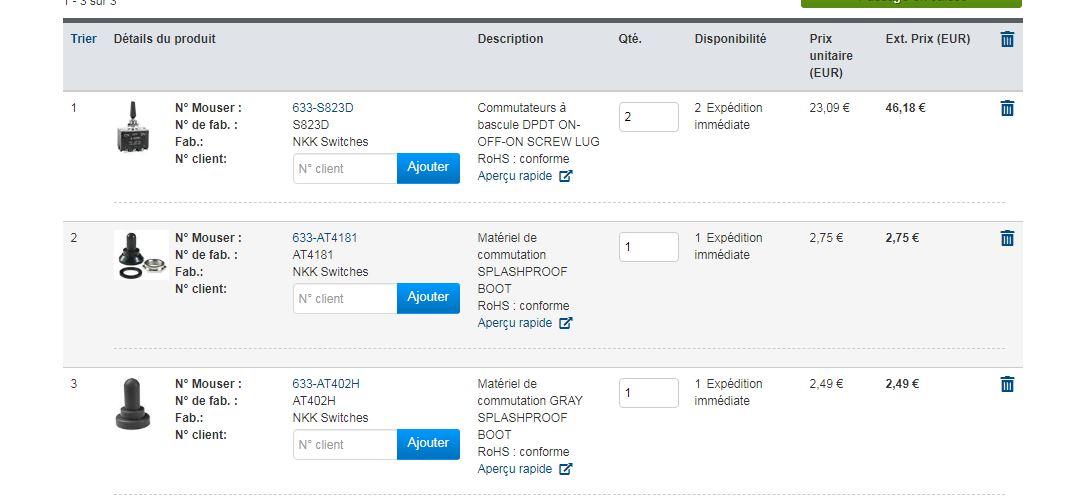The height and width of the screenshot is (501, 1089).
Task: Delete all items using header trash icon
Action: 1007,40
